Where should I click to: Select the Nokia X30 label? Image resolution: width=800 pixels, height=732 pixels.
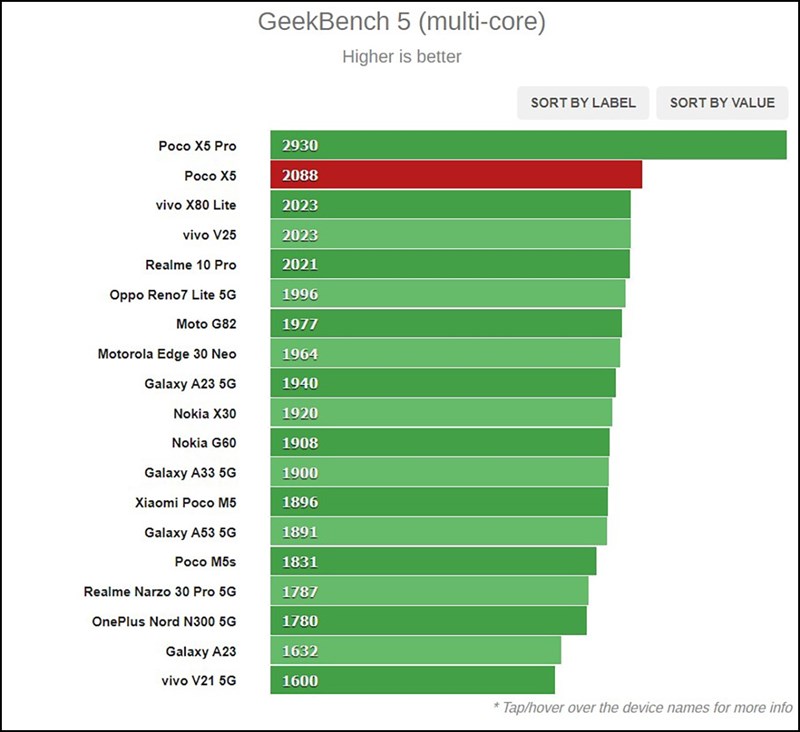pyautogui.click(x=205, y=413)
